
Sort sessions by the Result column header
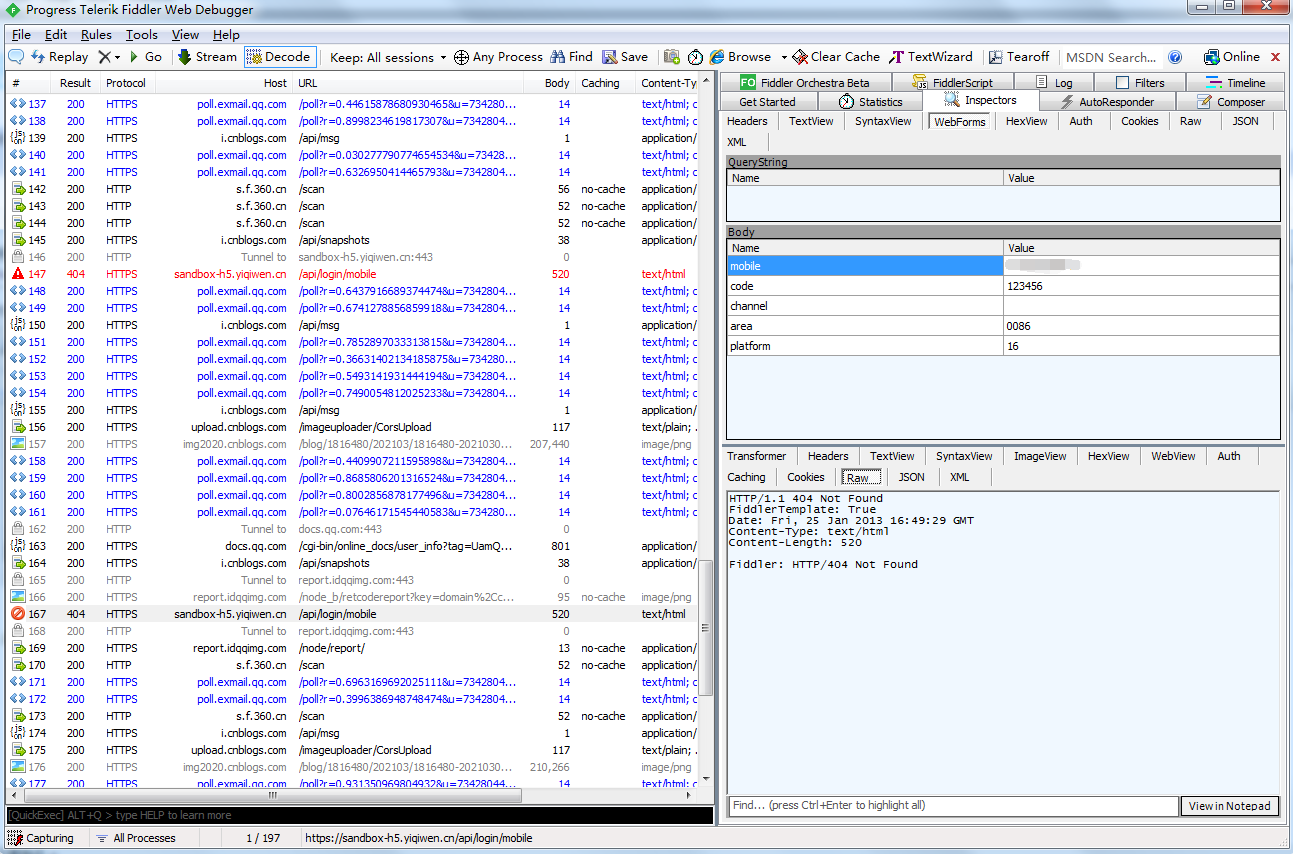tap(75, 83)
